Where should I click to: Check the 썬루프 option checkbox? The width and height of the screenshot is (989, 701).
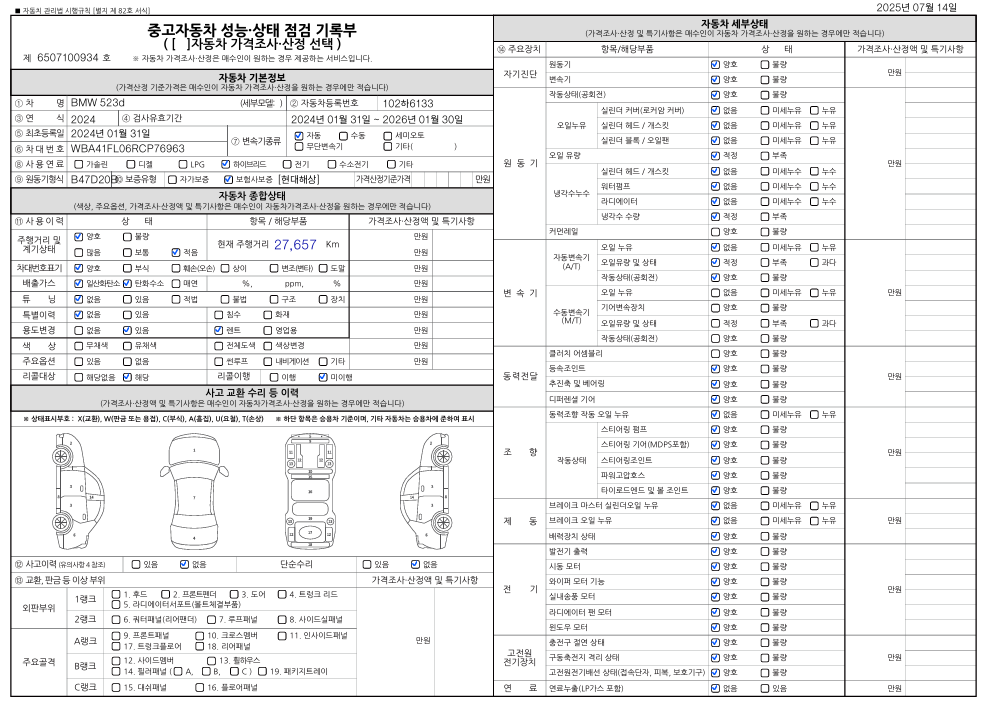tap(219, 362)
